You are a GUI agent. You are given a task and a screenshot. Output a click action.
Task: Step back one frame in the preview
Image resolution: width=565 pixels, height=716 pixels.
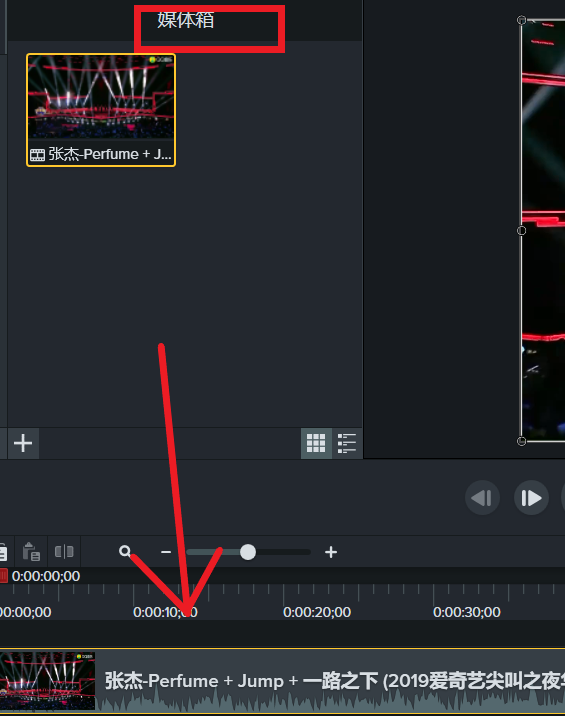click(x=482, y=498)
